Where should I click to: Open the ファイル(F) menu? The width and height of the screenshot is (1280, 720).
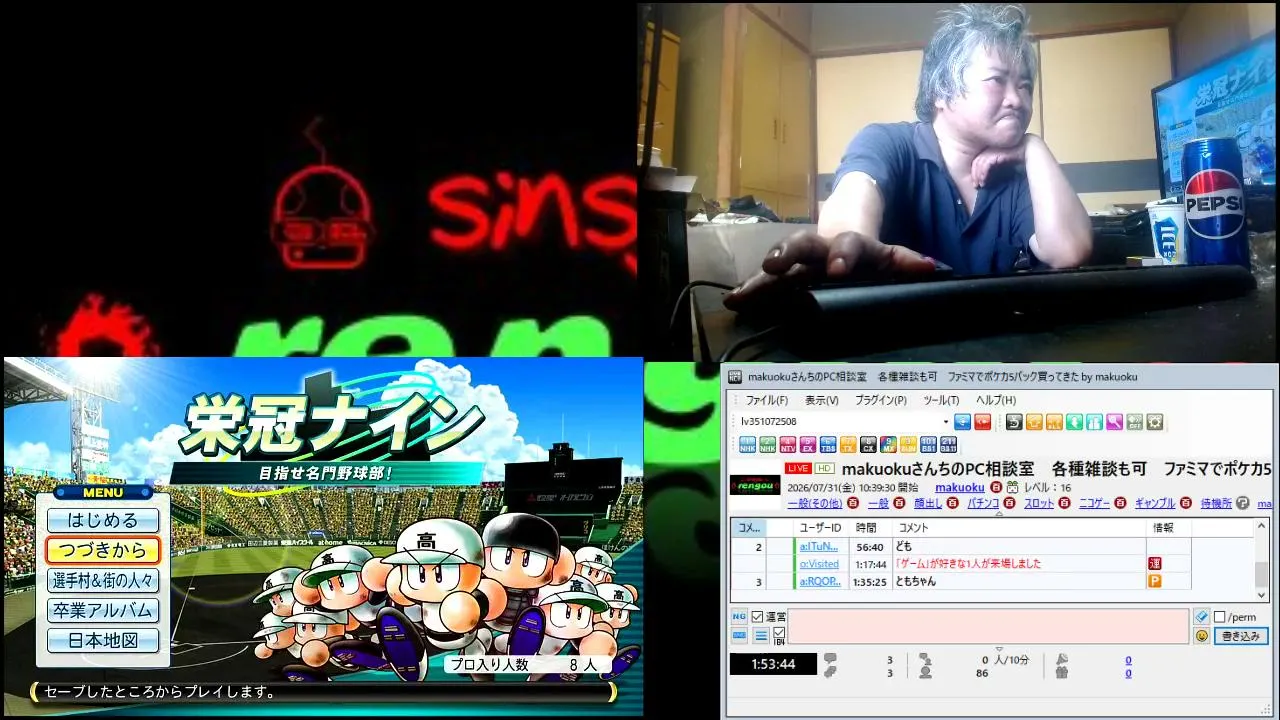tap(767, 400)
